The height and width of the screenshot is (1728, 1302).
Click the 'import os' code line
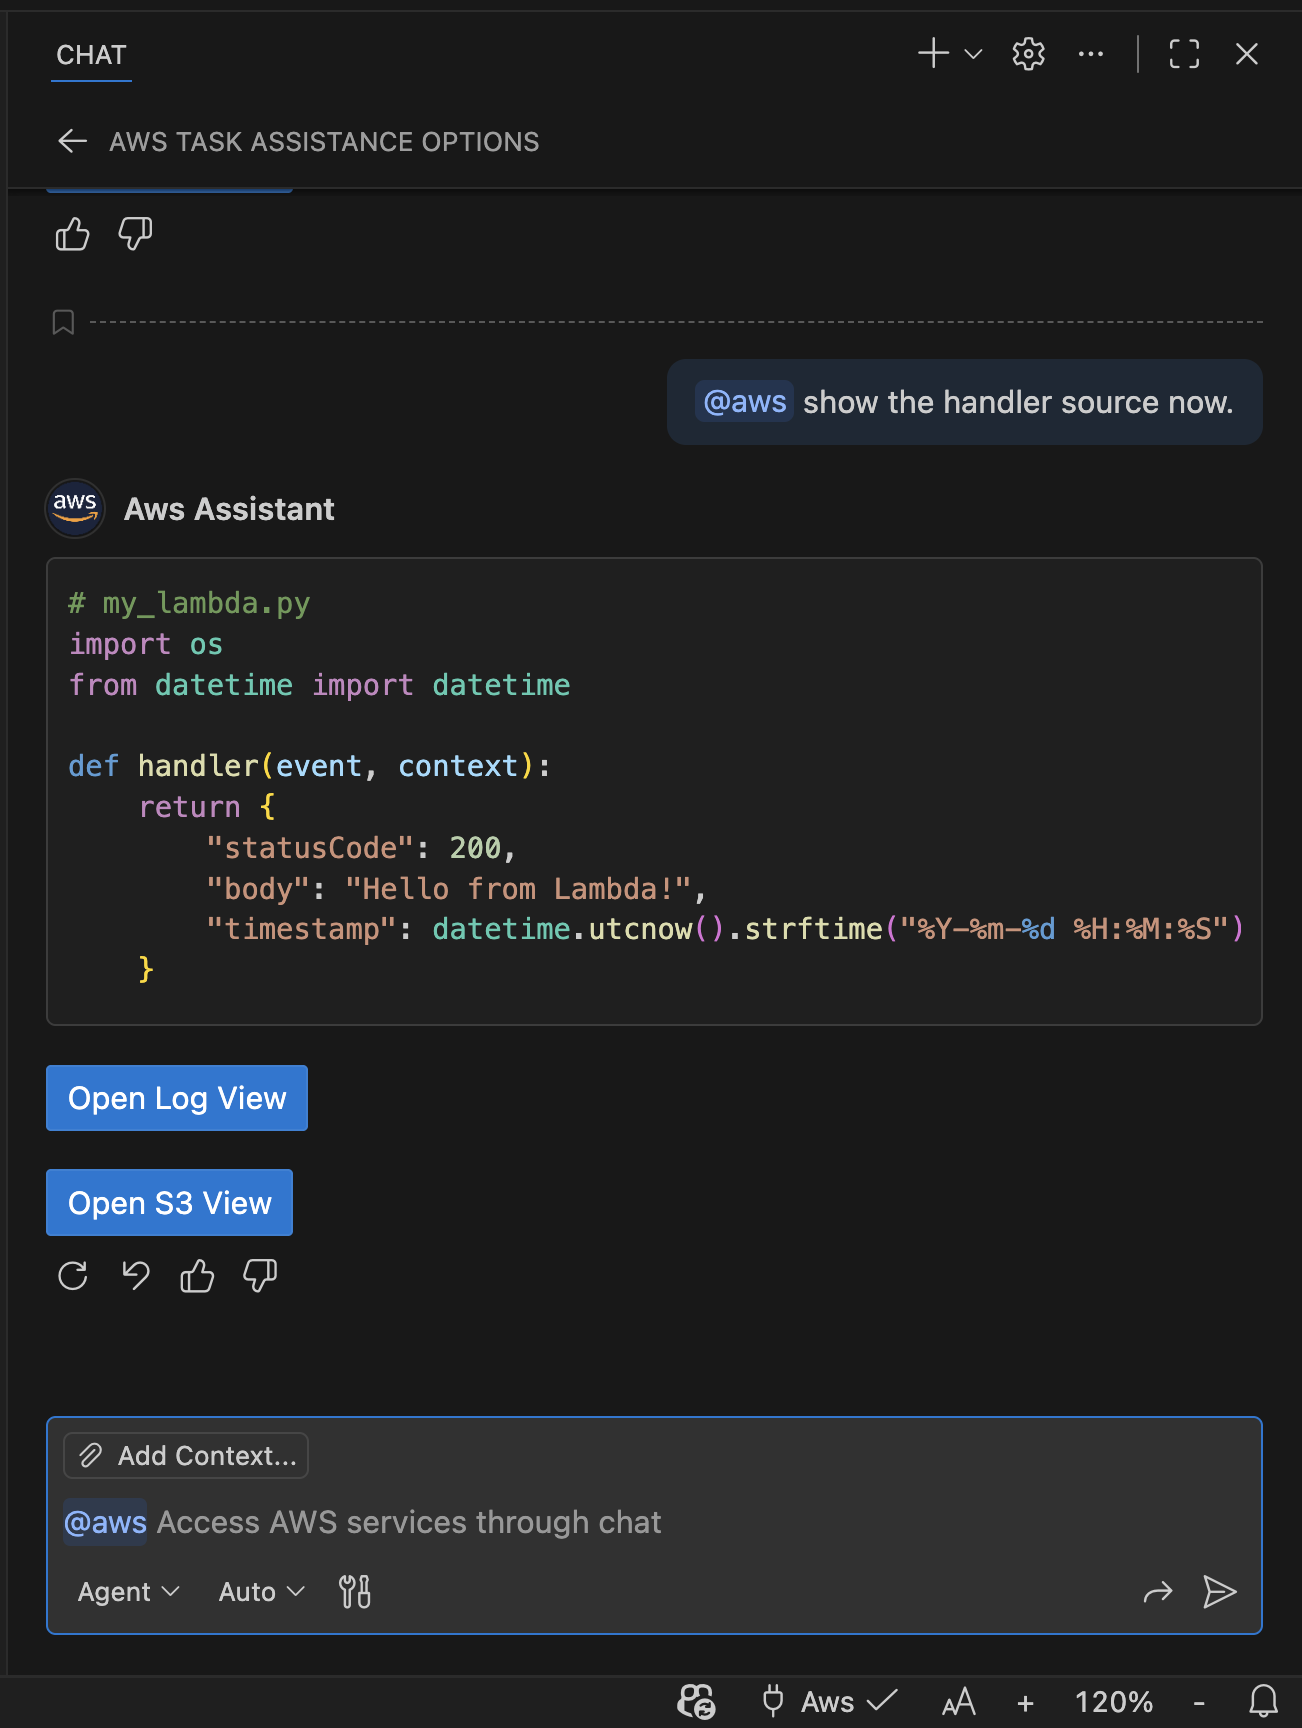tap(146, 644)
